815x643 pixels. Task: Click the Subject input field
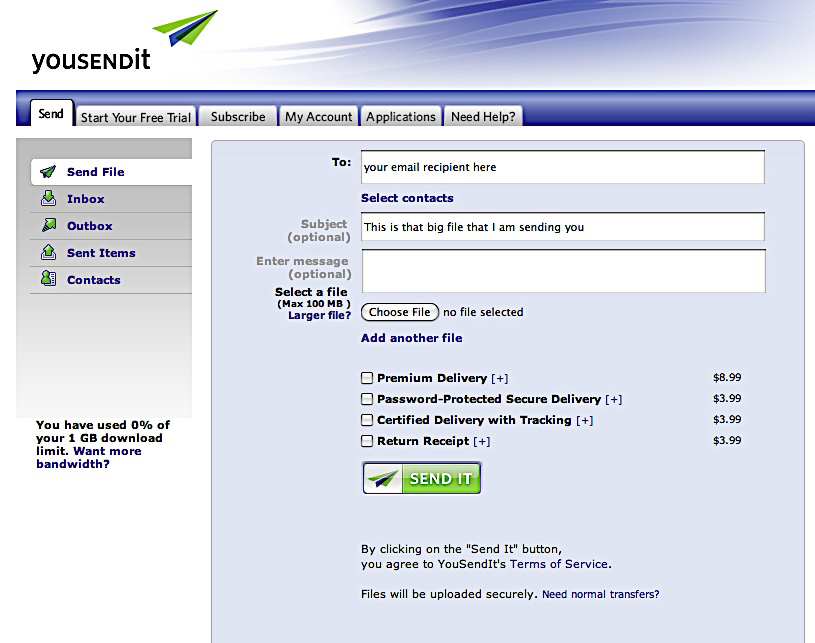563,226
